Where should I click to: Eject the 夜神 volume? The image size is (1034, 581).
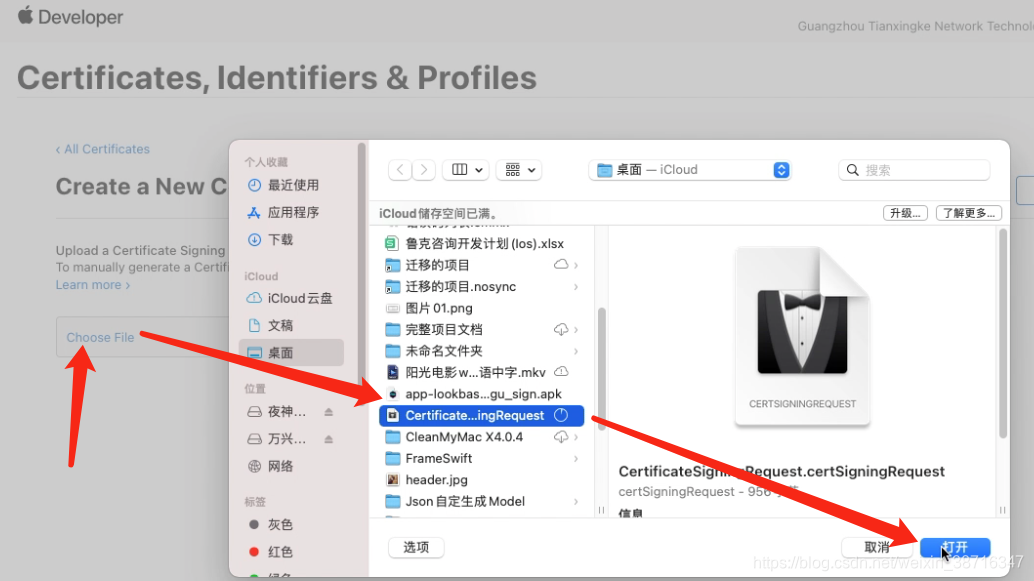coord(328,412)
